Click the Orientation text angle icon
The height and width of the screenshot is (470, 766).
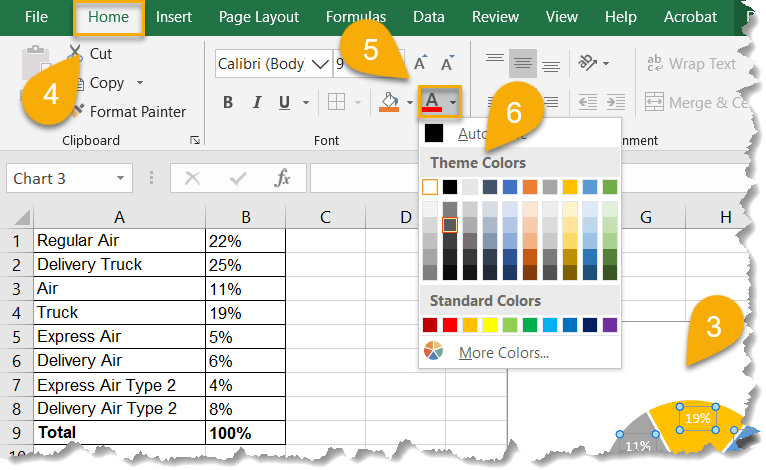tap(588, 64)
